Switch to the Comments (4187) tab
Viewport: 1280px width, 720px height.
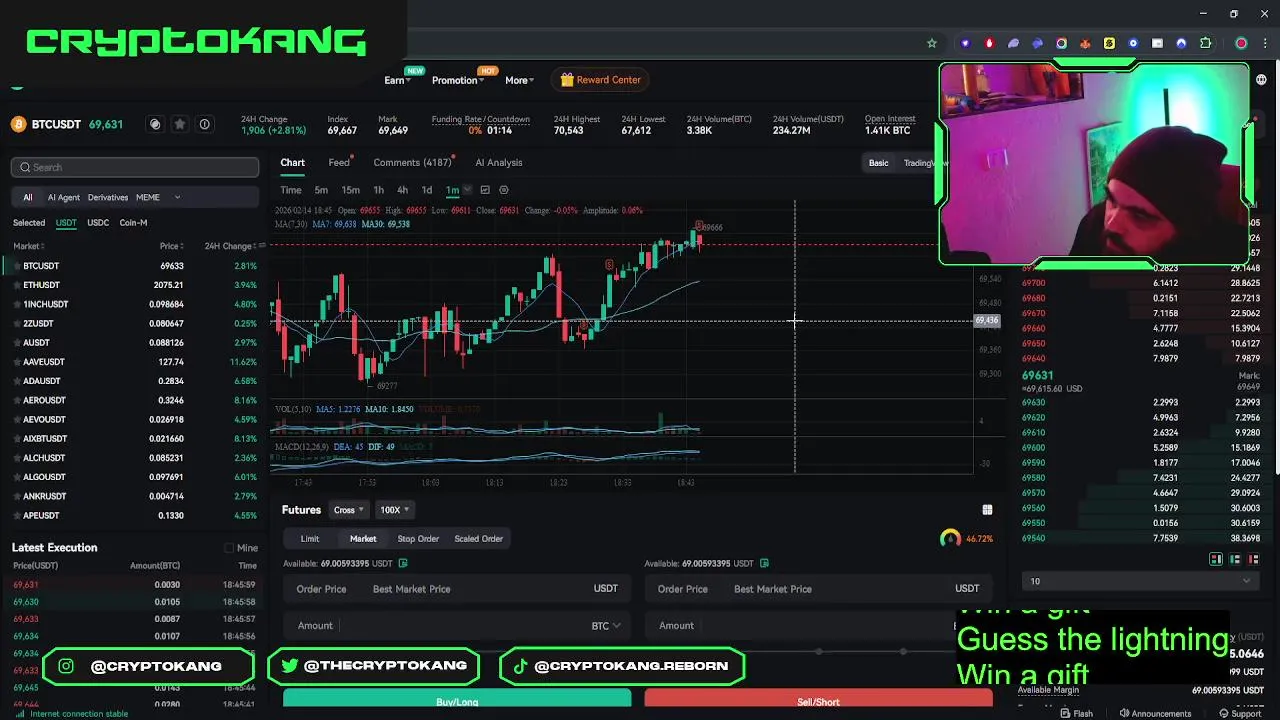pos(412,163)
